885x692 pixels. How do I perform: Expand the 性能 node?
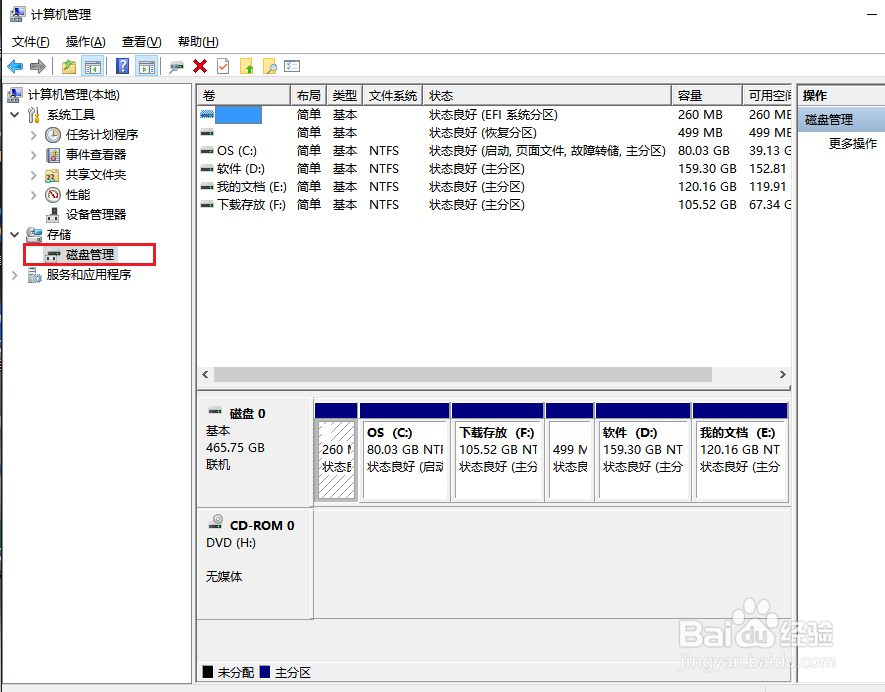click(33, 195)
